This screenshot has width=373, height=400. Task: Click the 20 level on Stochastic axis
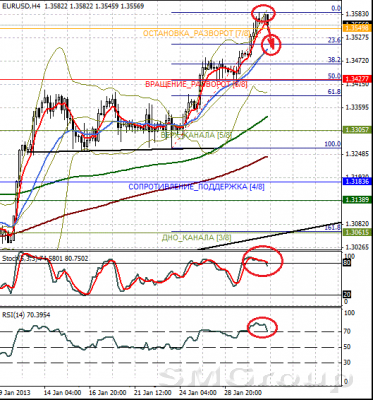tap(347, 295)
